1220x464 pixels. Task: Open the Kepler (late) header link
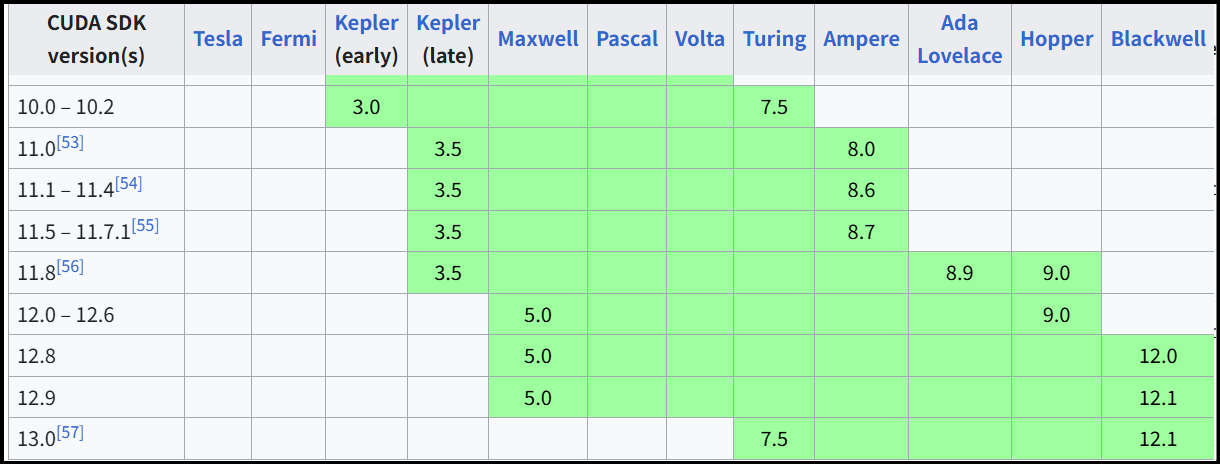tap(448, 23)
